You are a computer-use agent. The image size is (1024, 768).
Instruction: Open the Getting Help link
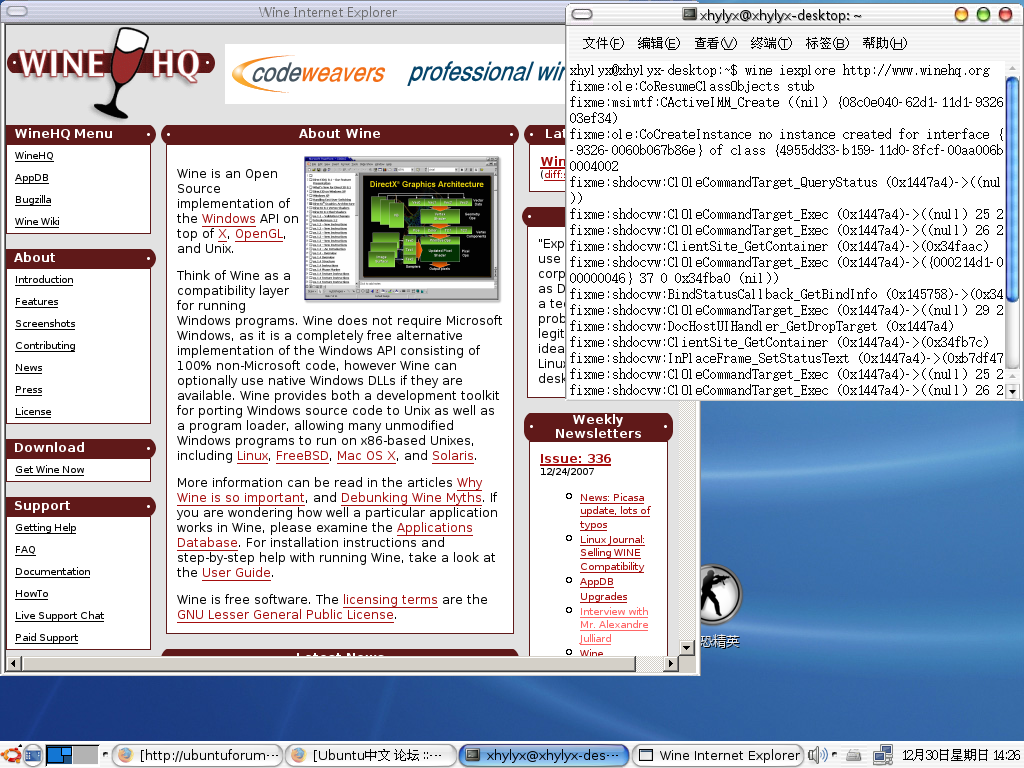[45, 528]
